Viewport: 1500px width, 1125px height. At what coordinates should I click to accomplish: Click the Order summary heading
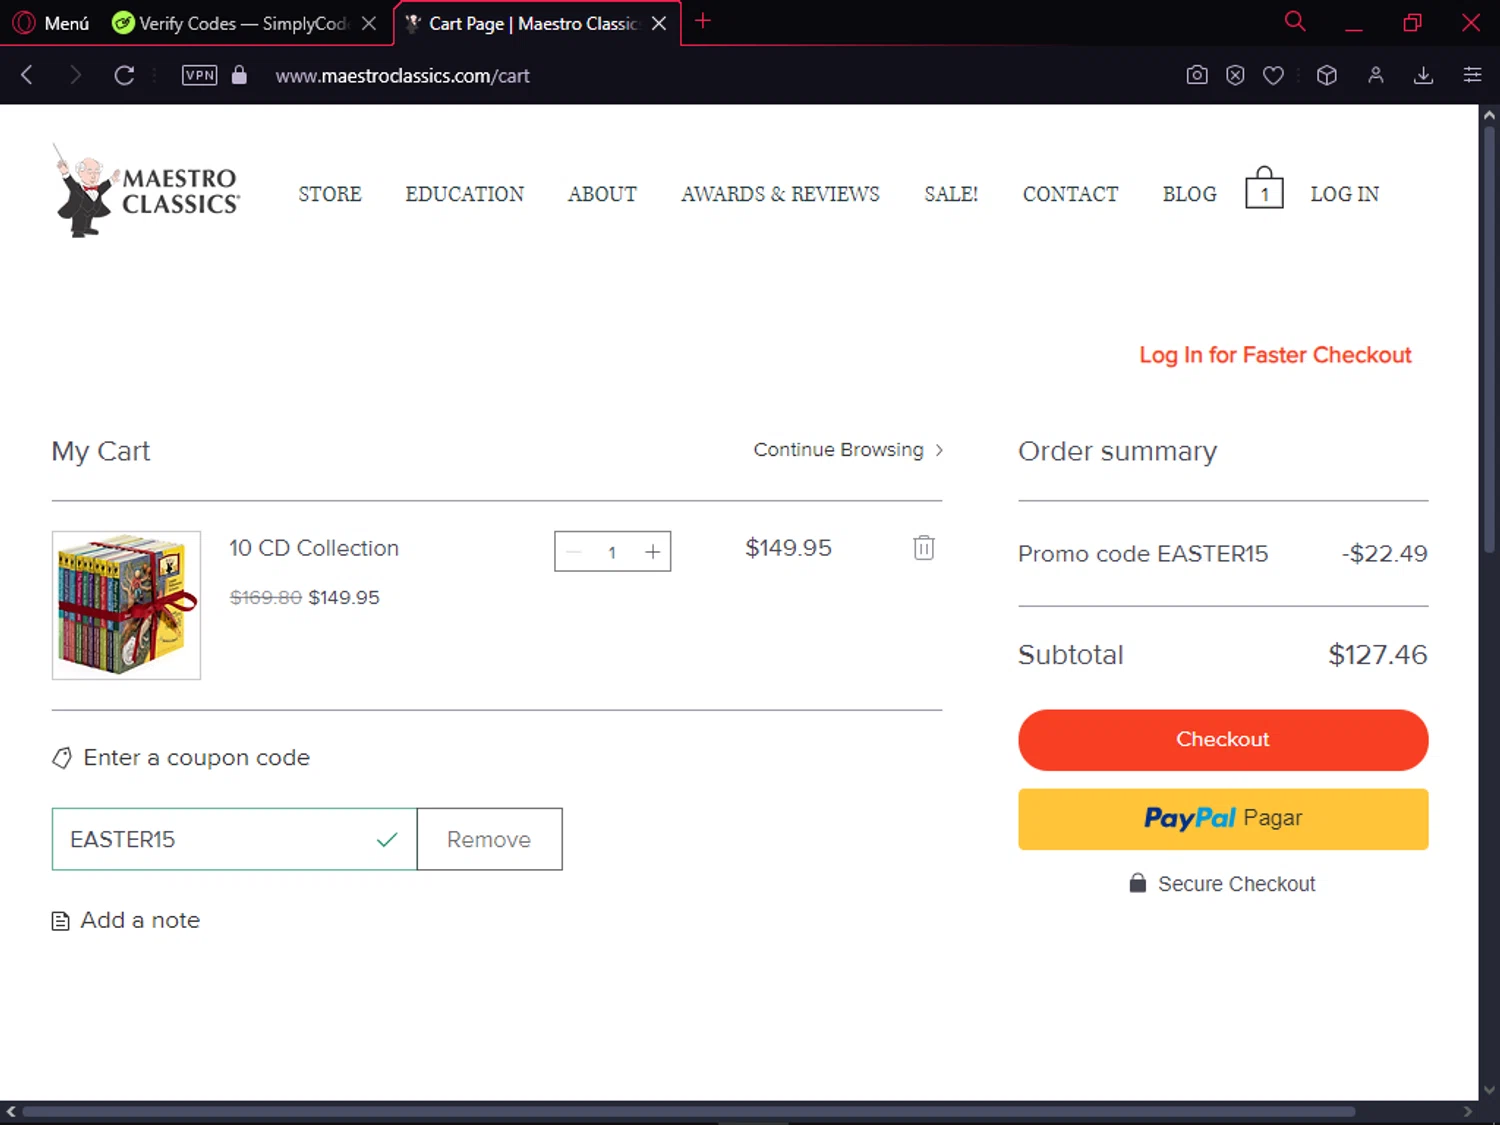click(x=1117, y=451)
